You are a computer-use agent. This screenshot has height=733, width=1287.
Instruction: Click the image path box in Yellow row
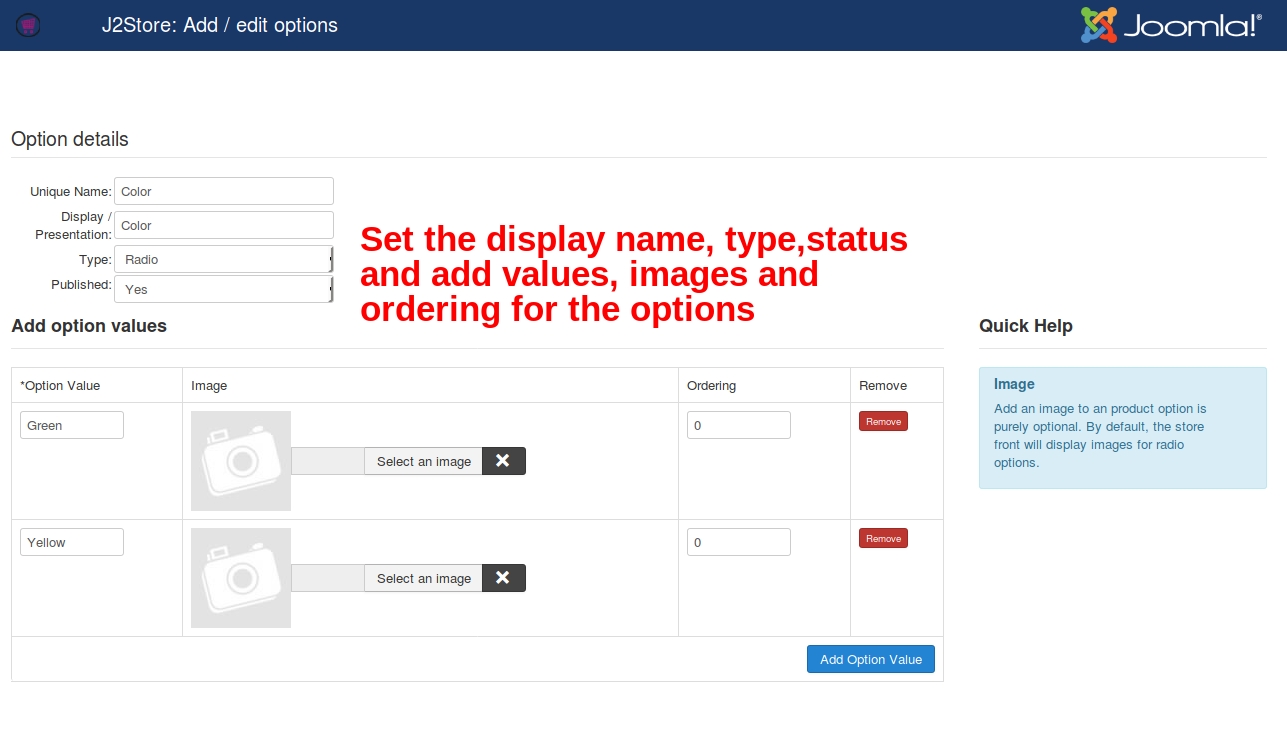[x=328, y=578]
